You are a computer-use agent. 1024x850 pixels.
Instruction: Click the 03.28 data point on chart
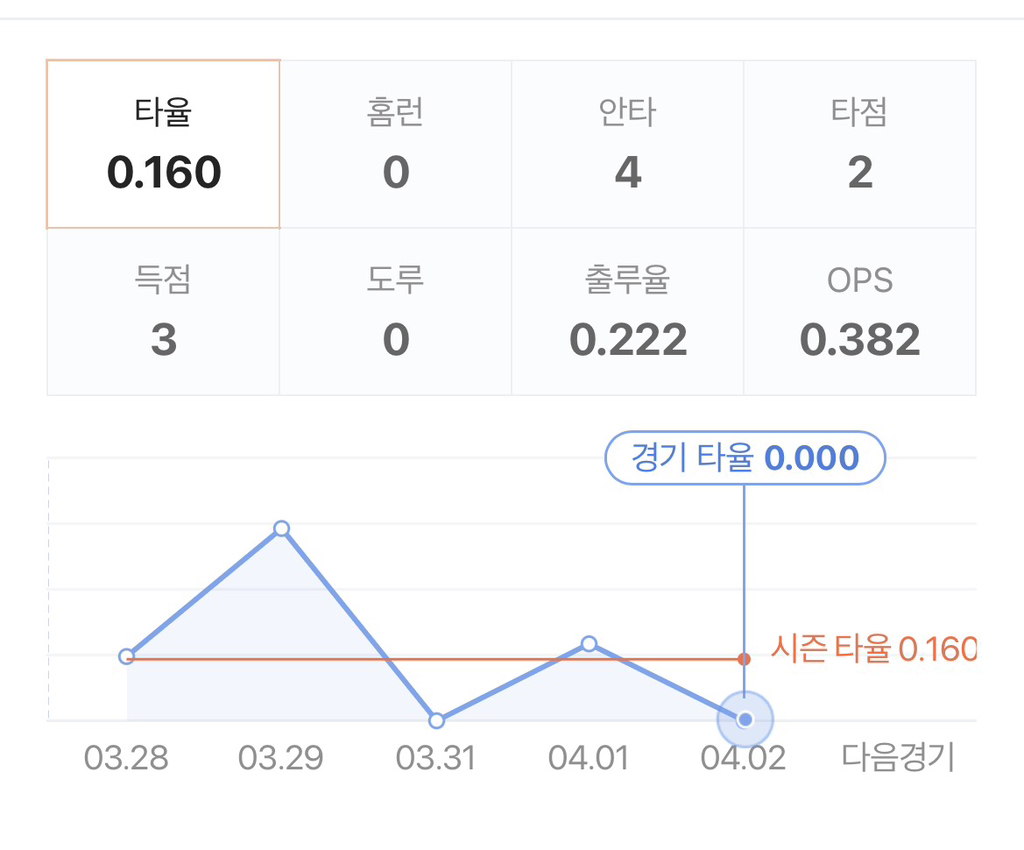126,657
